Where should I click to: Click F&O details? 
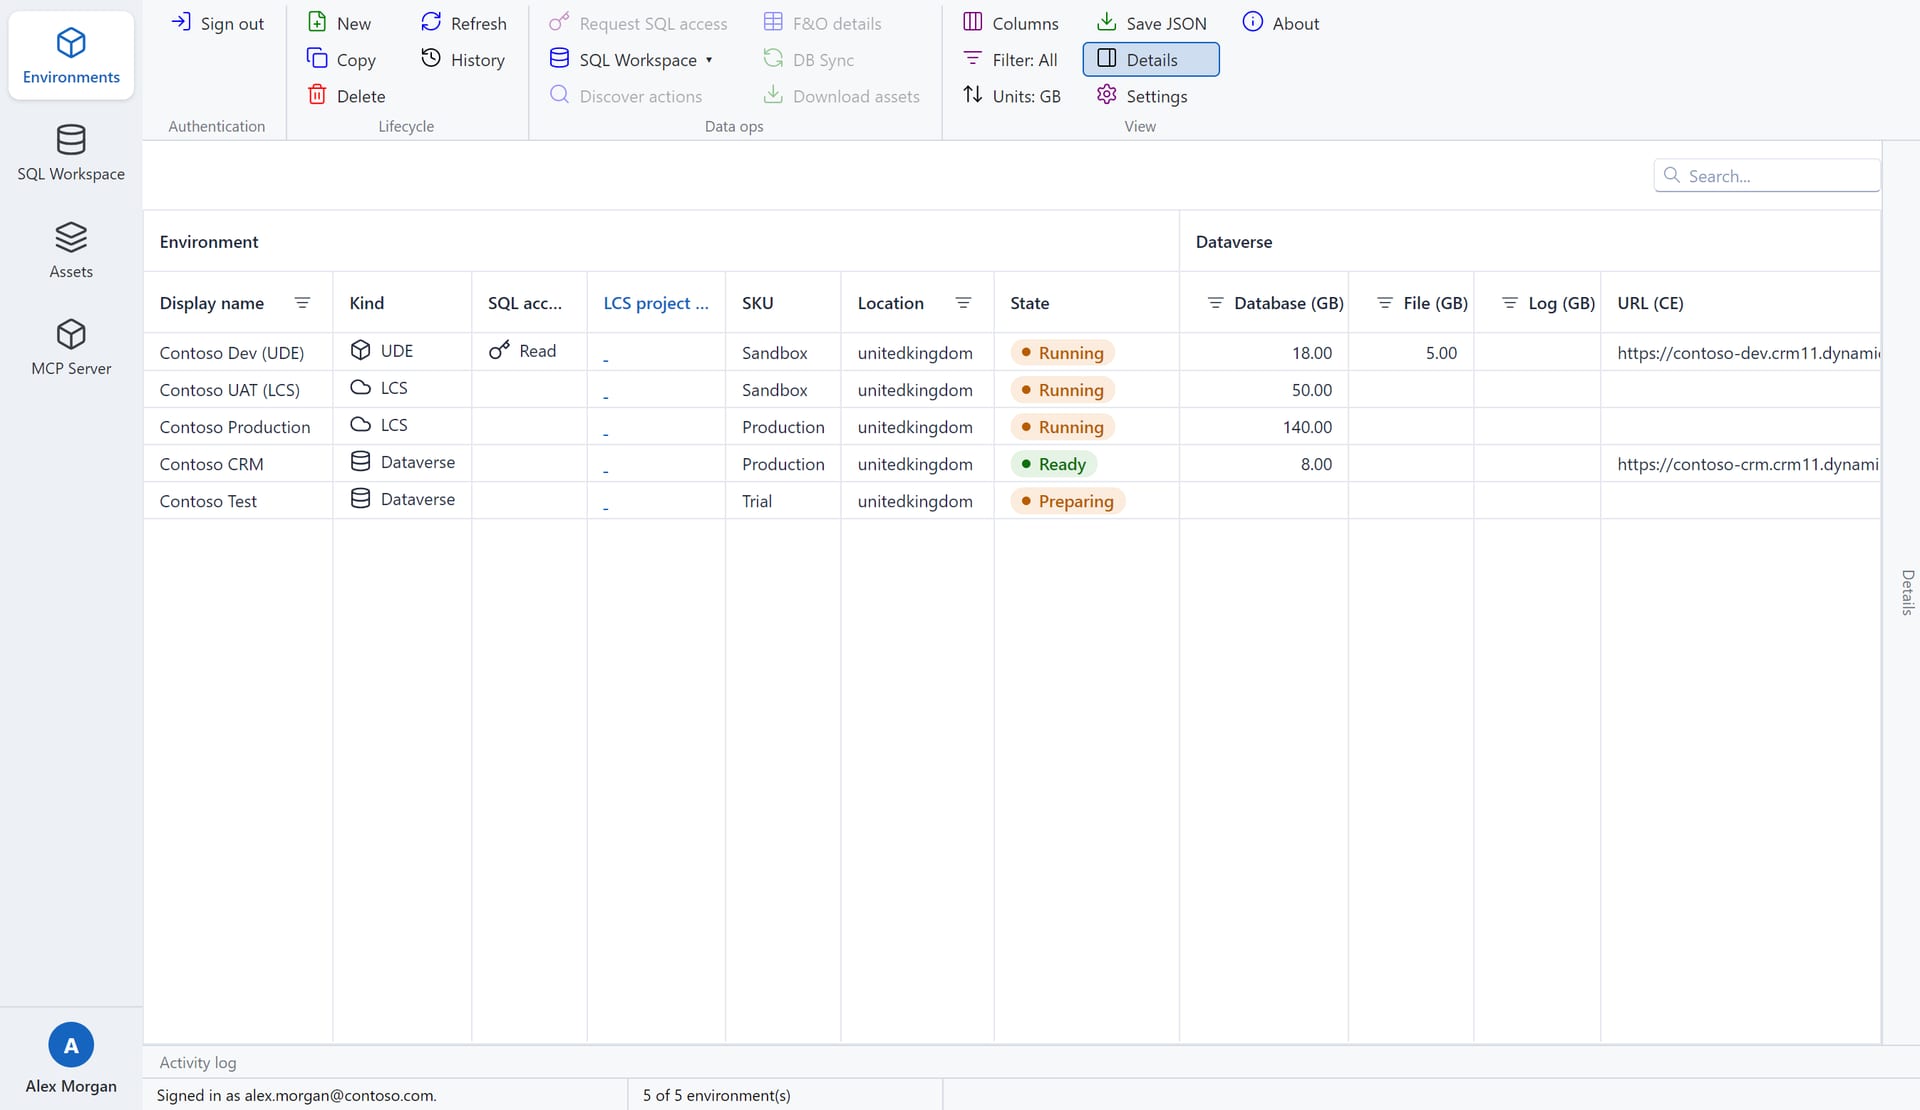(x=822, y=23)
